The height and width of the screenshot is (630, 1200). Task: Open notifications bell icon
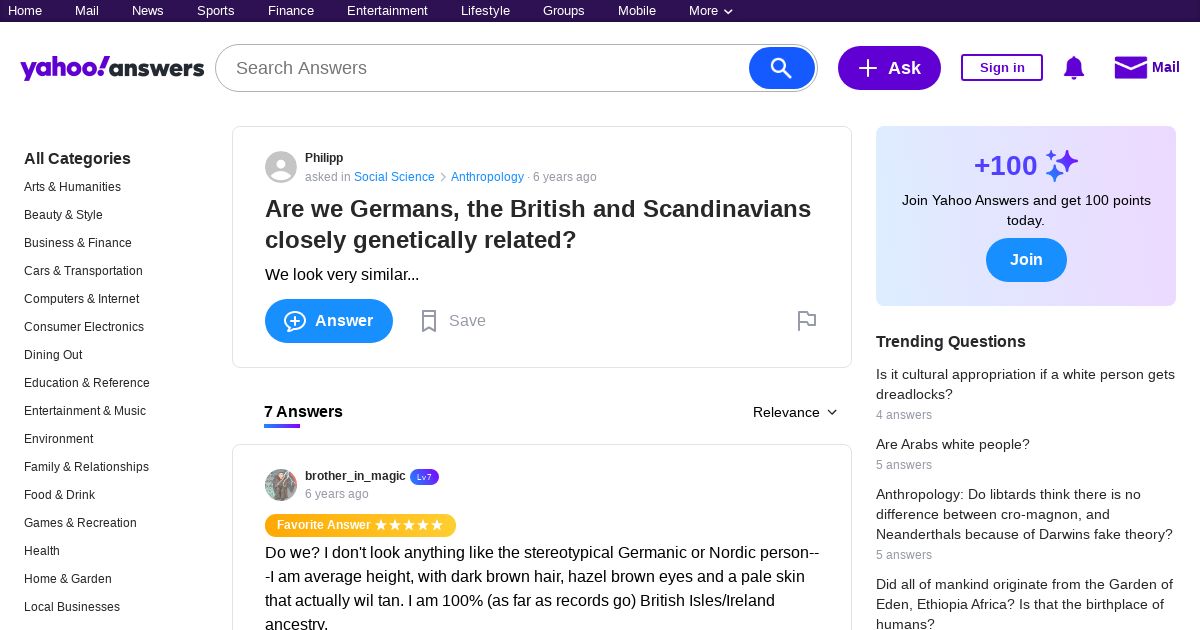[x=1073, y=68]
